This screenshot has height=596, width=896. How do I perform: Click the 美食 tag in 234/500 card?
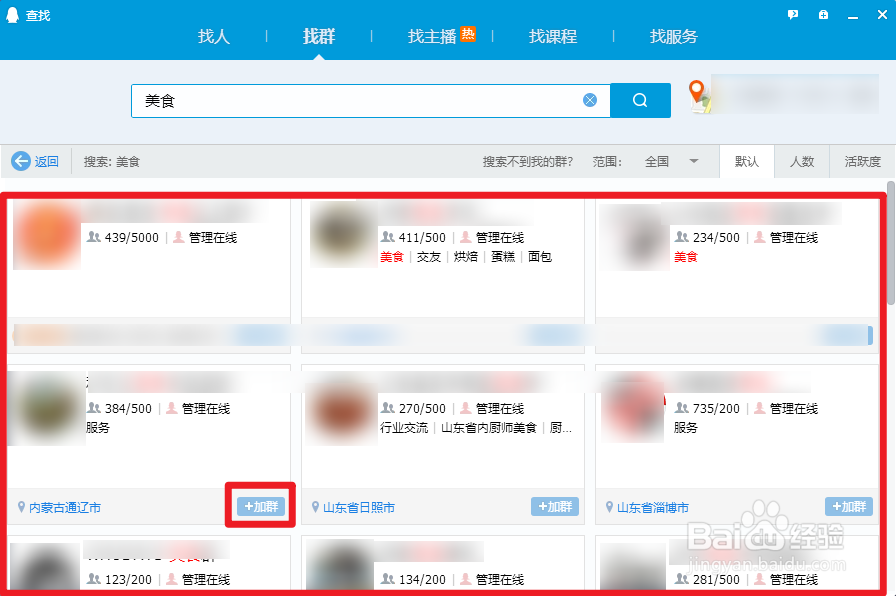tap(686, 257)
